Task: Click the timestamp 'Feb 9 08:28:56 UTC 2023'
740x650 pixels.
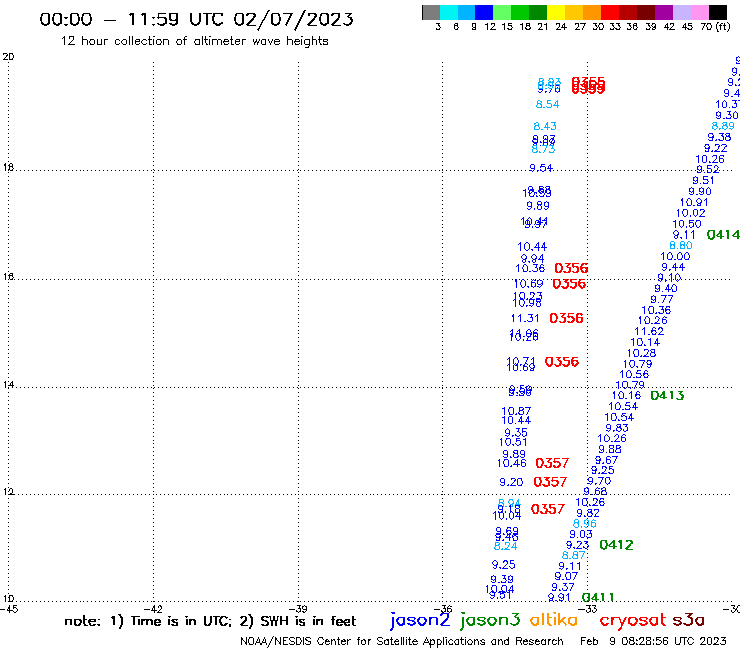Action: pos(653,641)
